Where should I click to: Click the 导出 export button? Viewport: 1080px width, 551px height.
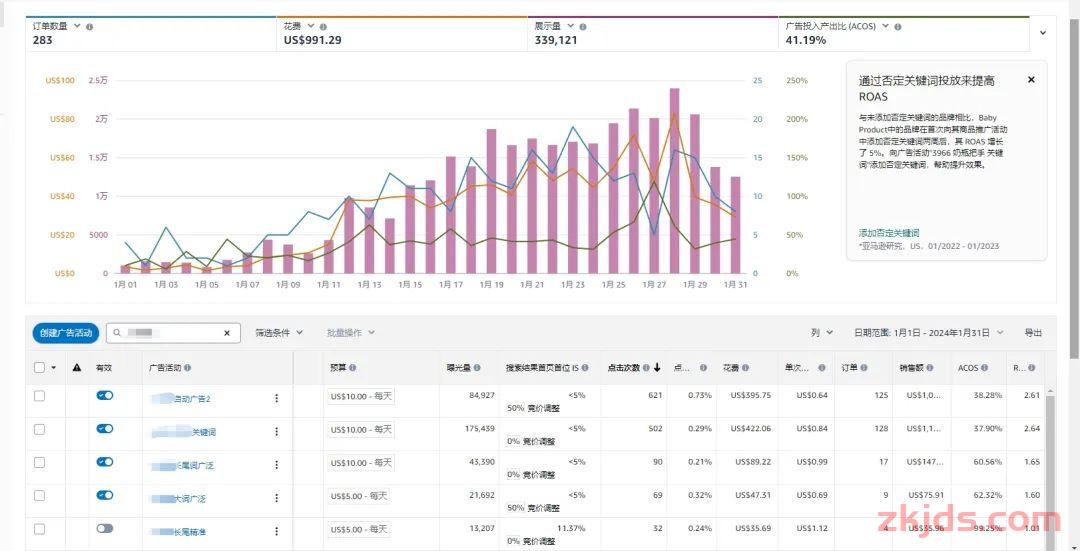point(1033,333)
